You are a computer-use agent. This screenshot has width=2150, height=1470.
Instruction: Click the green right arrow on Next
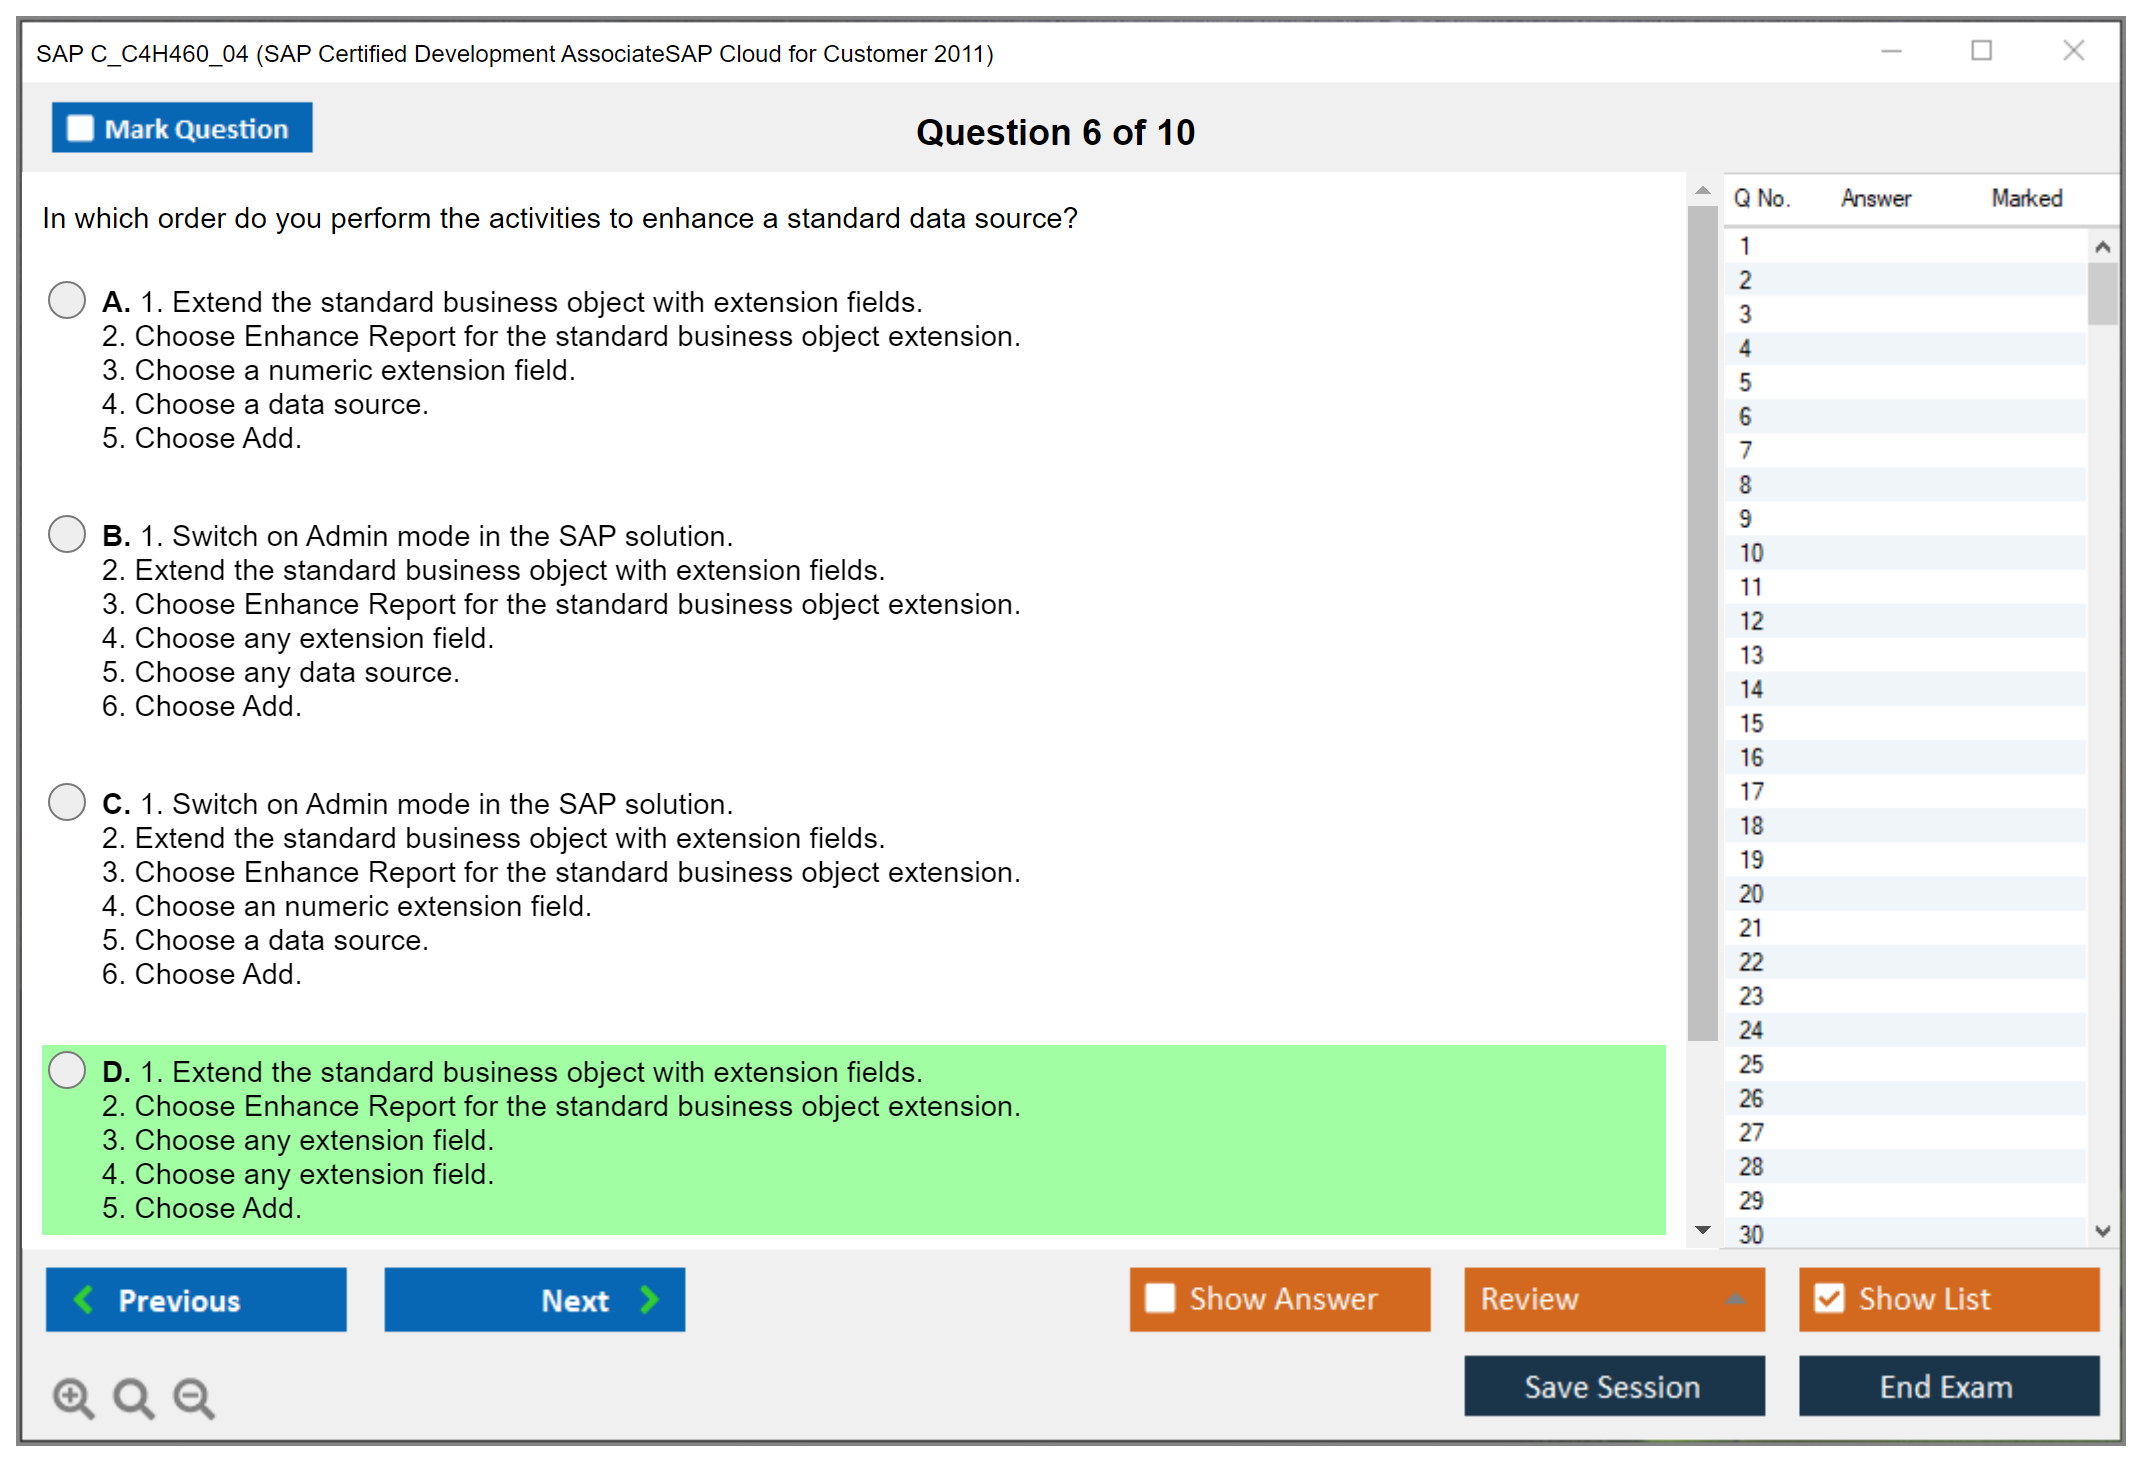[649, 1299]
